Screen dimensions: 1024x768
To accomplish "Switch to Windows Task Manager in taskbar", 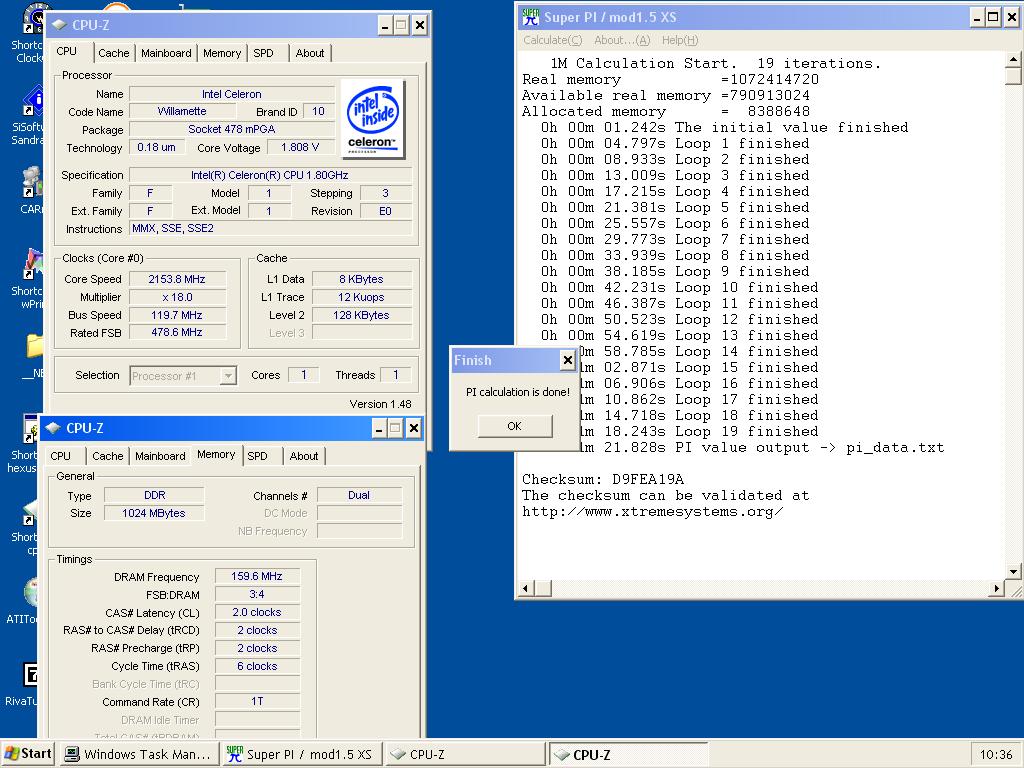I will click(x=139, y=754).
